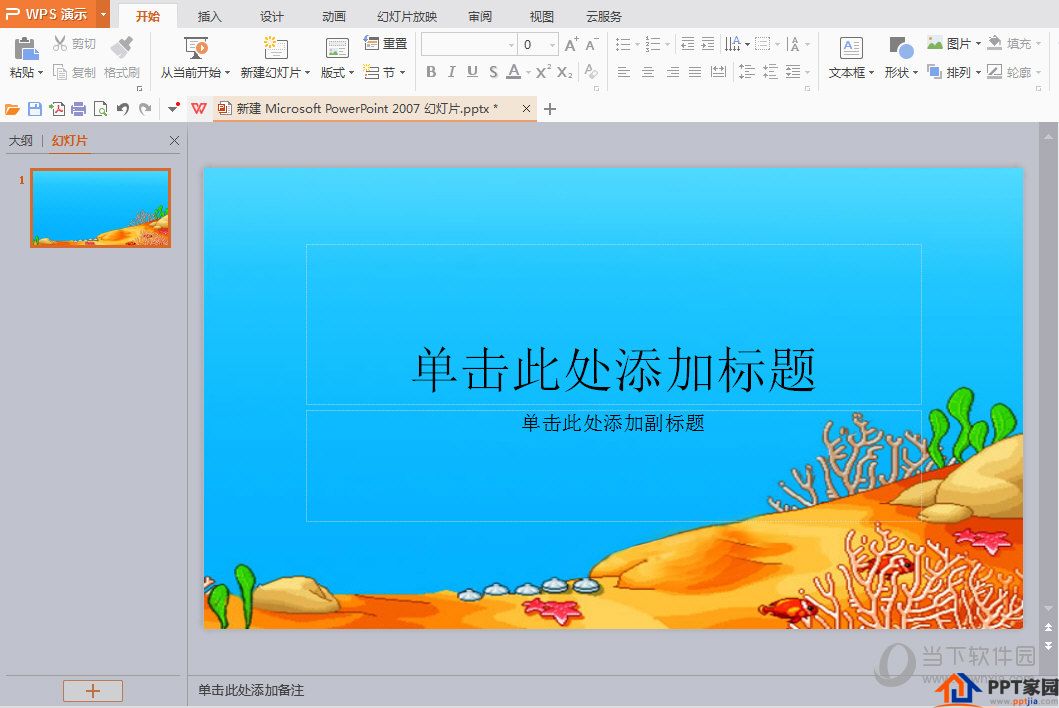Click the Text Box (文本框) icon

(x=851, y=49)
